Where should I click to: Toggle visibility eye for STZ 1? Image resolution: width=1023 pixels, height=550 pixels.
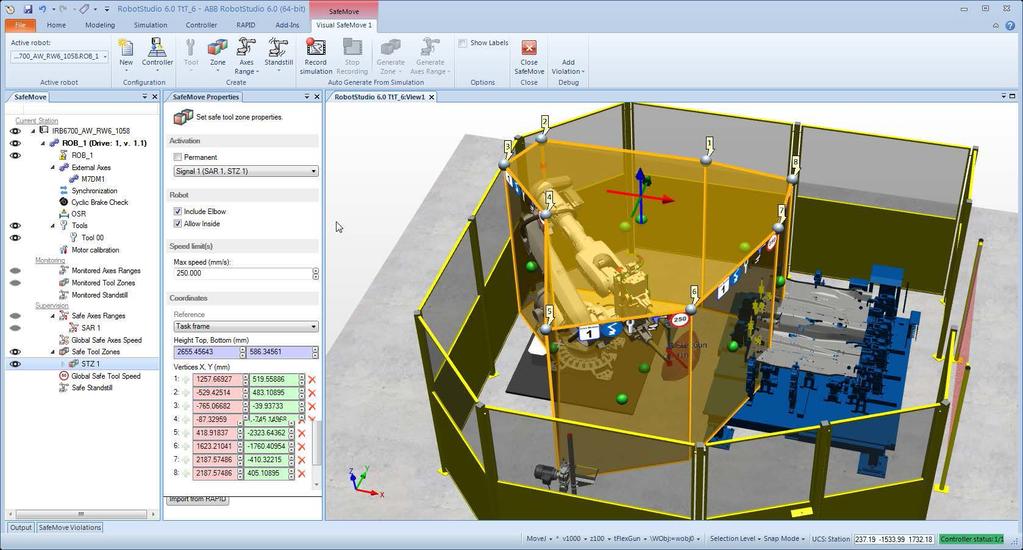coord(15,364)
